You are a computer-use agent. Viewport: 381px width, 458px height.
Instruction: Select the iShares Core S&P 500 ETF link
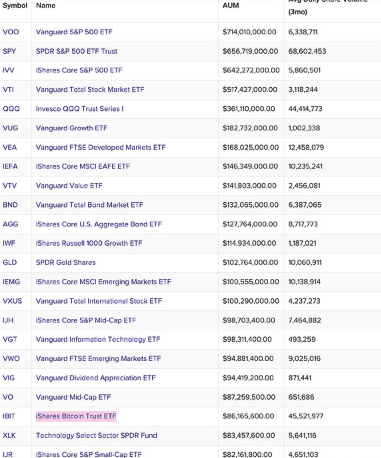pos(79,70)
